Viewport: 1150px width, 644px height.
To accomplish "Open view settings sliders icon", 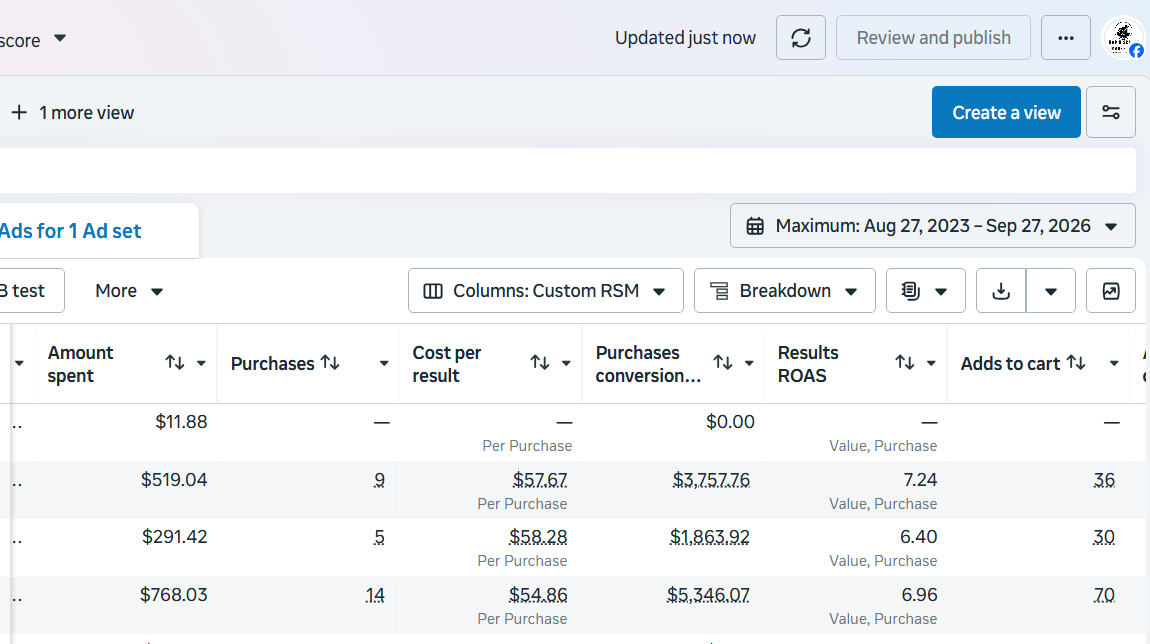I will coord(1110,112).
